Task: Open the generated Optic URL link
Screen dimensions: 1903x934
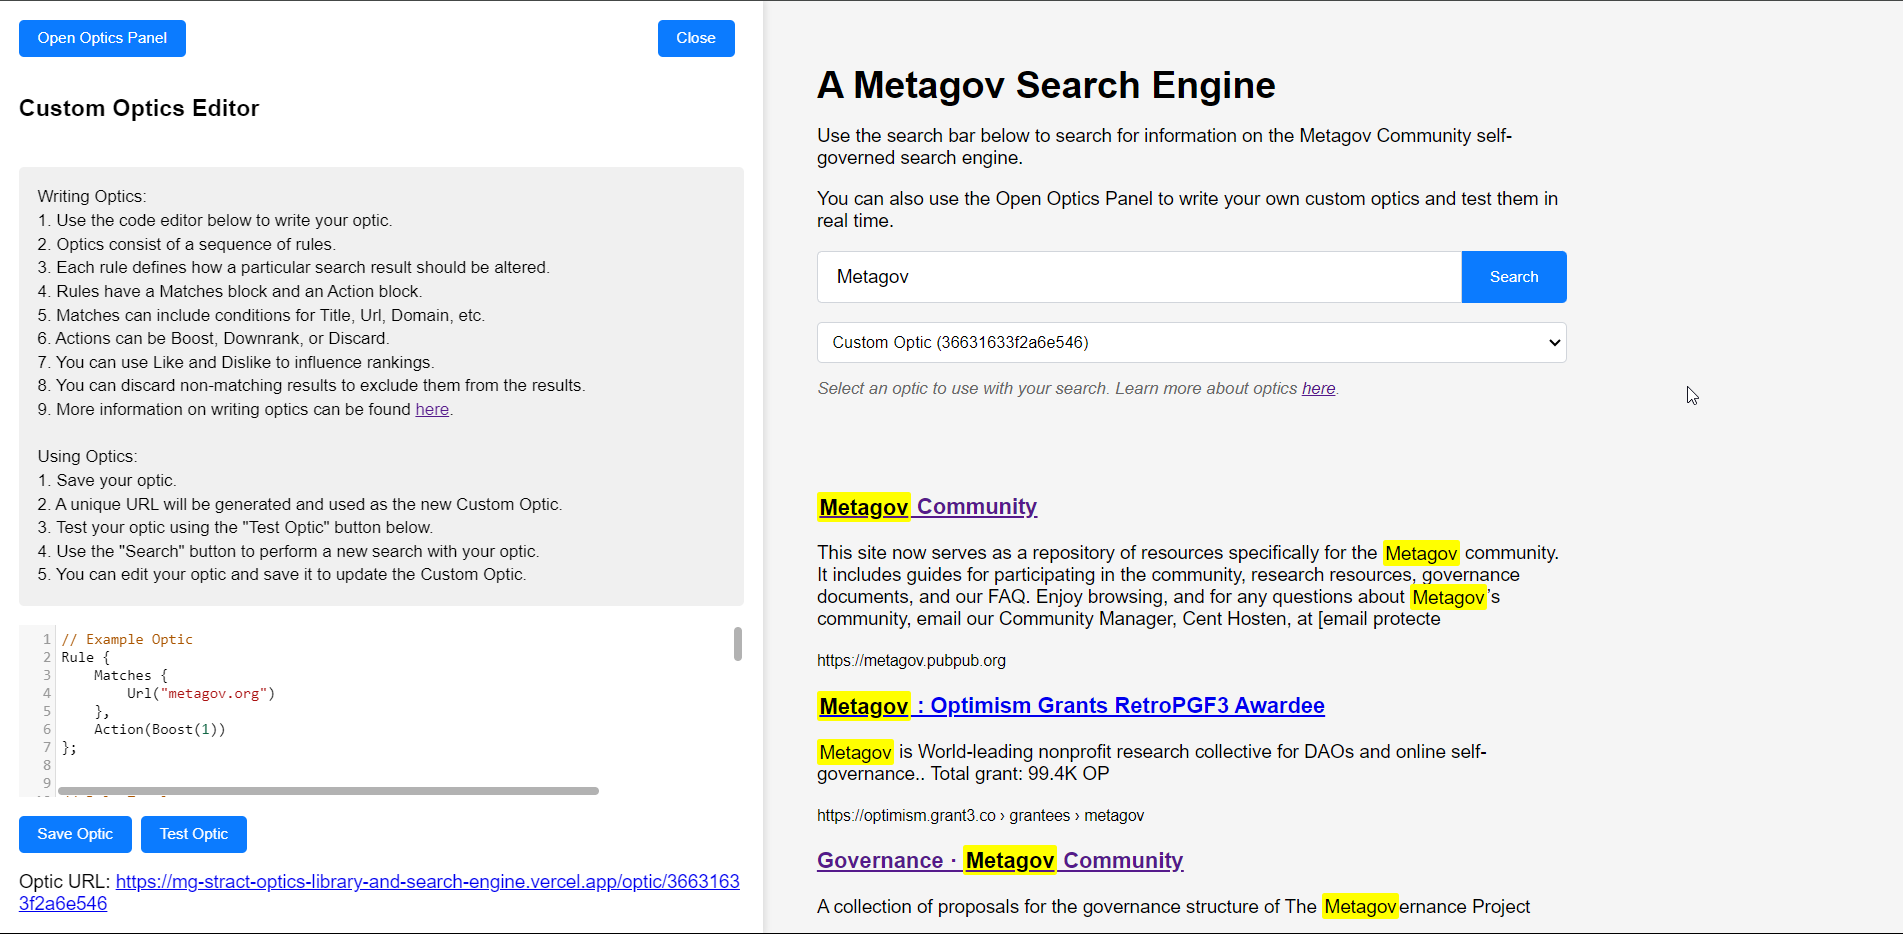Action: (x=379, y=892)
